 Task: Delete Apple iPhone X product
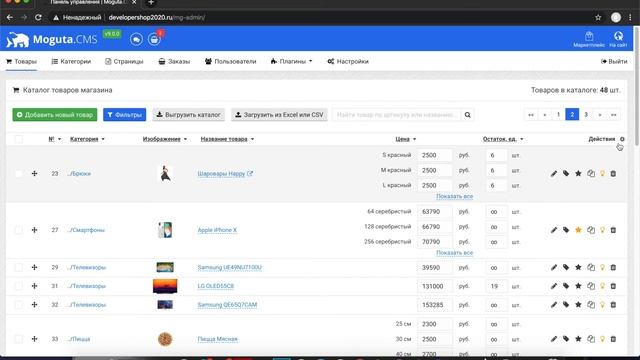pos(613,230)
